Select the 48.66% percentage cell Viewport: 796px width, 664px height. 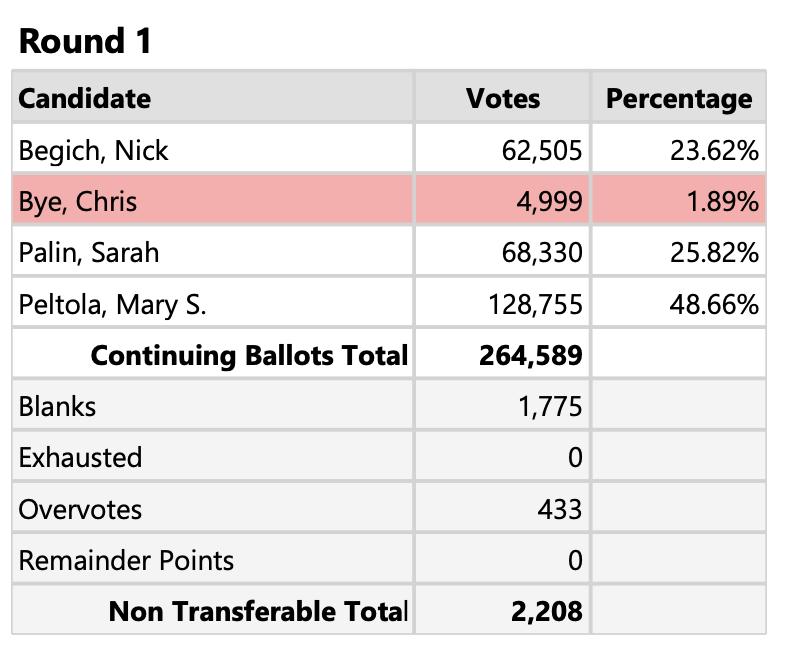click(x=714, y=305)
